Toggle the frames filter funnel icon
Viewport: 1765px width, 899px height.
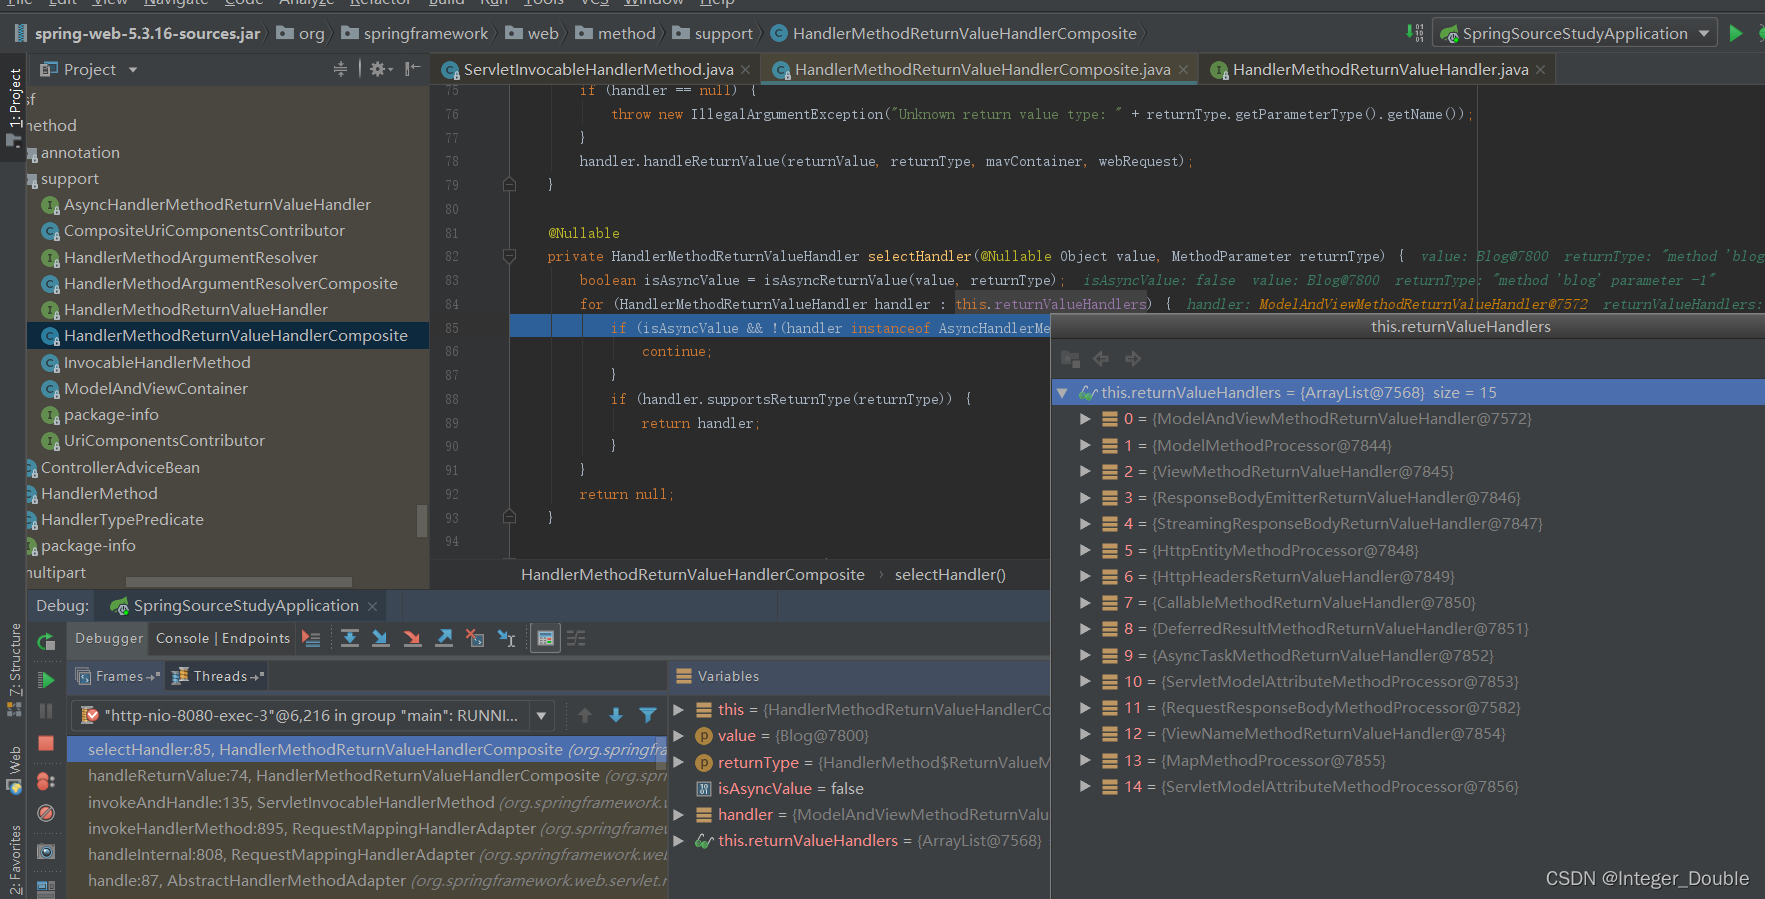[648, 715]
